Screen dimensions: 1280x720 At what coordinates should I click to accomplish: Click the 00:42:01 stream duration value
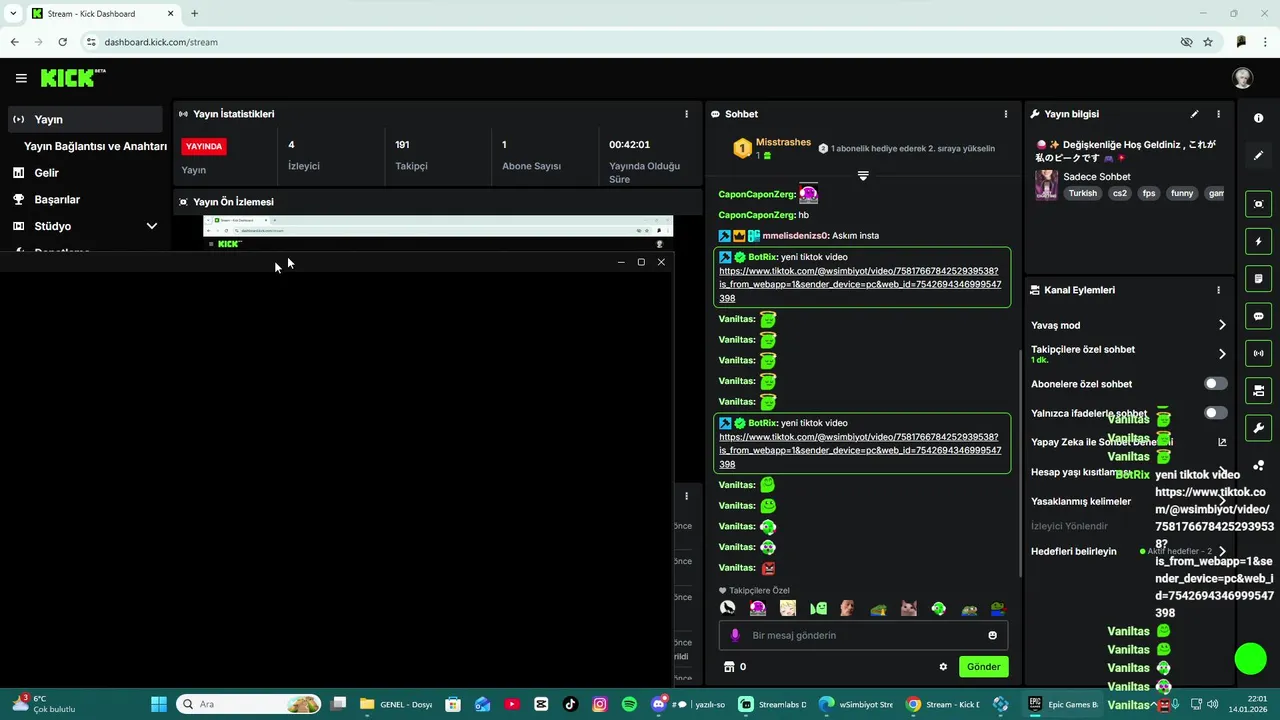pyautogui.click(x=629, y=145)
